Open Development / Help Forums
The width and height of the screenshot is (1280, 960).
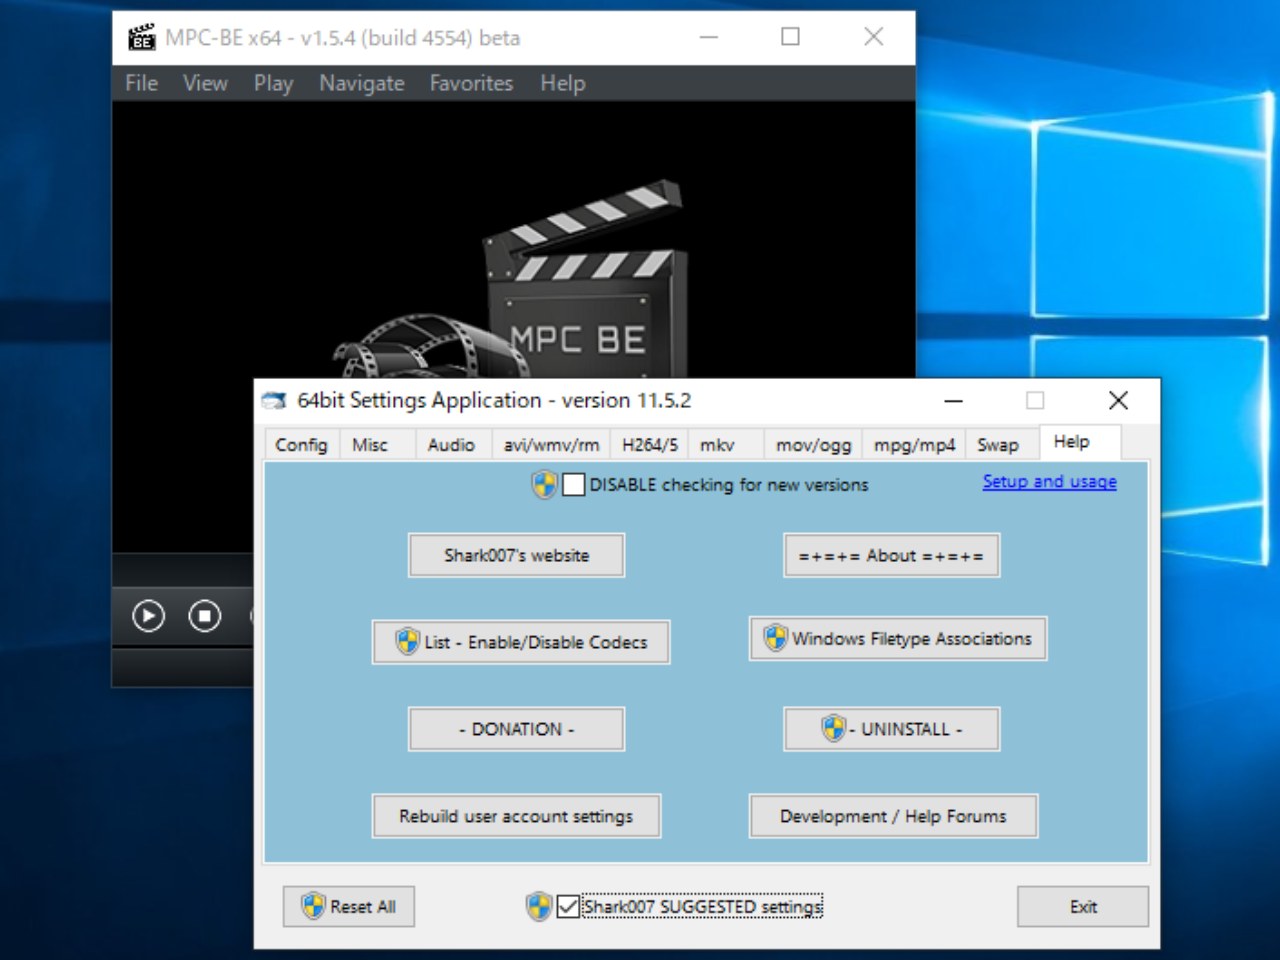point(894,816)
